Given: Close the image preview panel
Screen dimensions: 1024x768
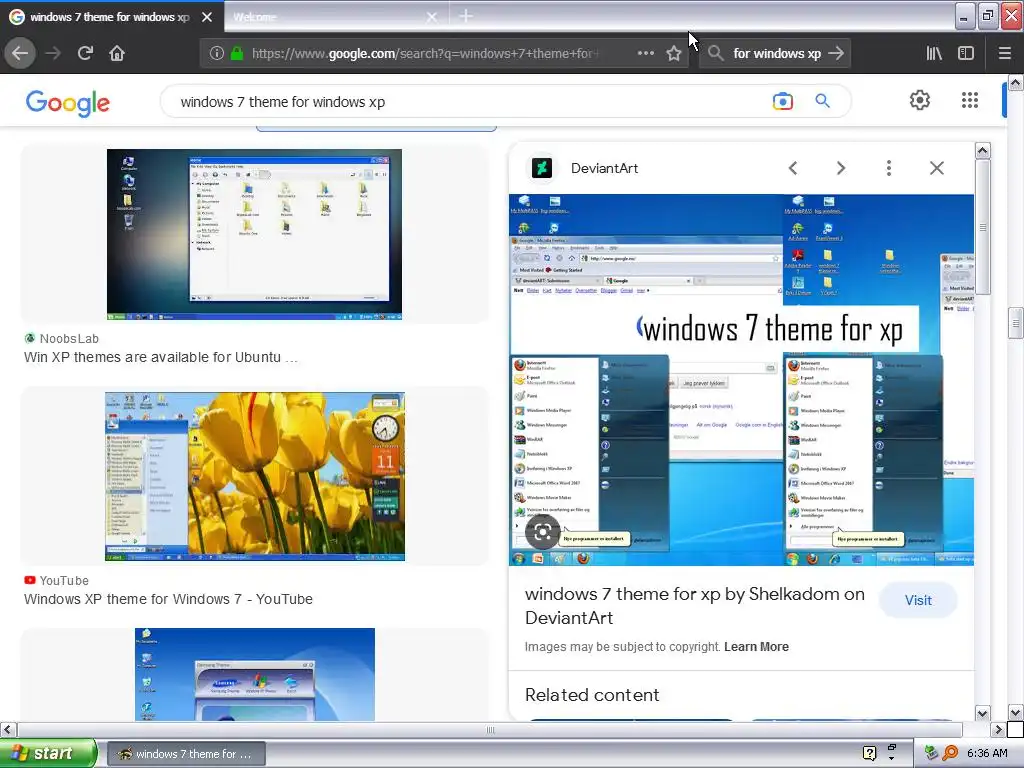Looking at the screenshot, I should tap(936, 168).
